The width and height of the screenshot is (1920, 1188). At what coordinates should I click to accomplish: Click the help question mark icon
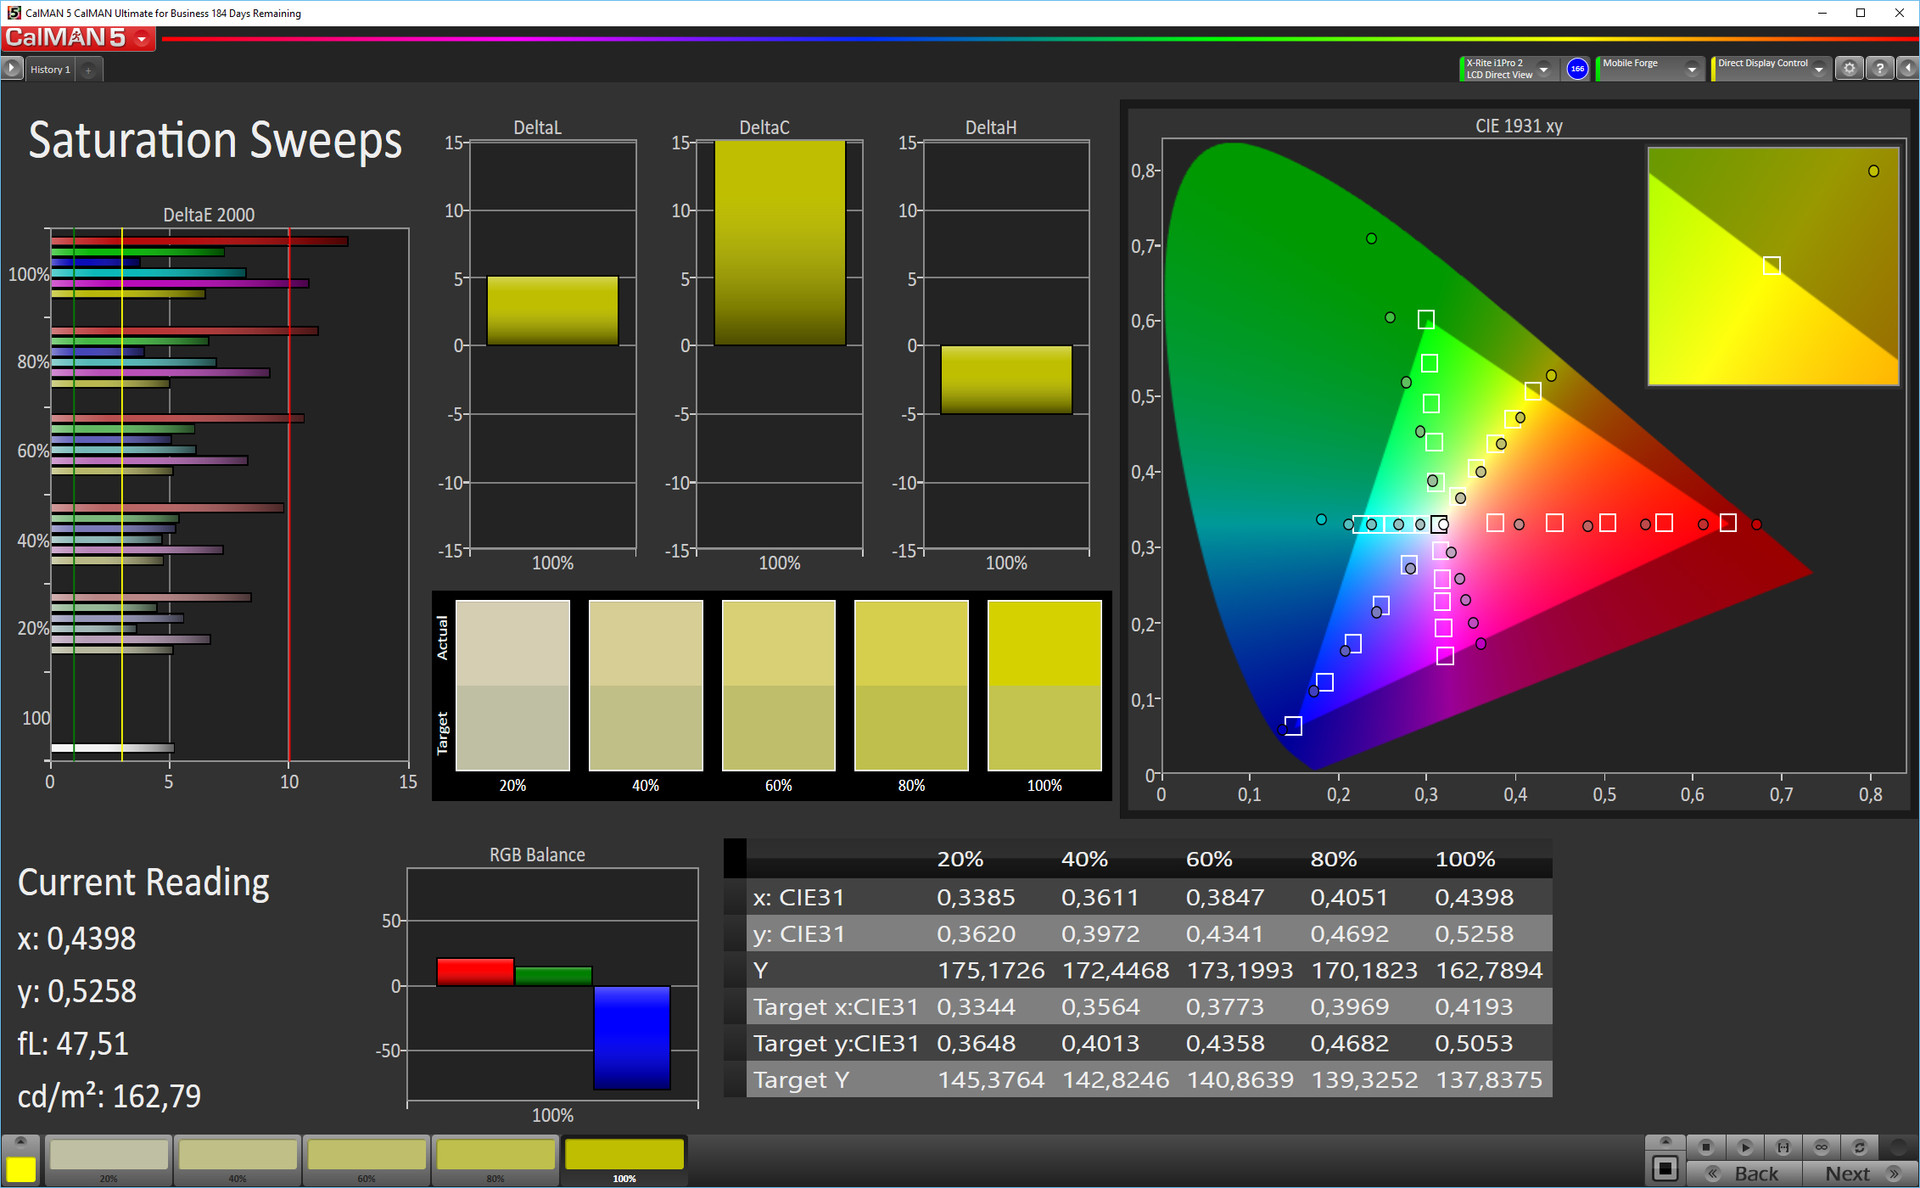(x=1879, y=69)
